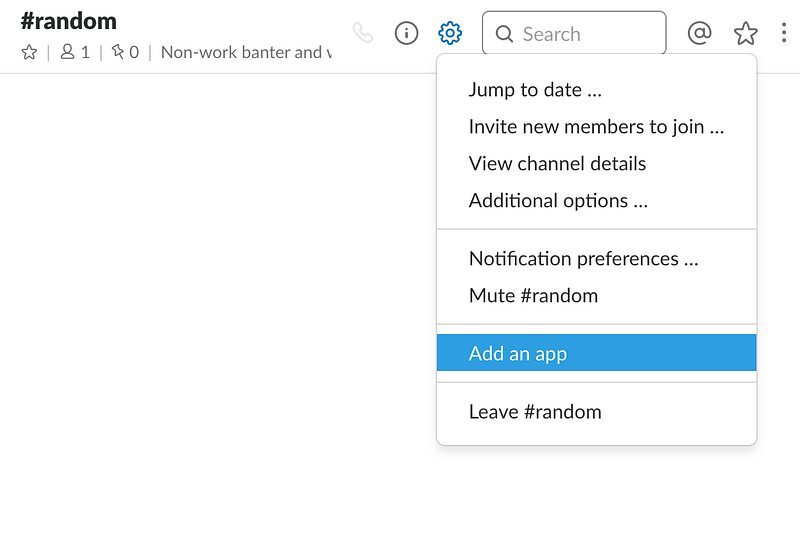Viewport: 800px width, 536px height.
Task: Open mentions and reactions @ icon
Action: (x=699, y=33)
